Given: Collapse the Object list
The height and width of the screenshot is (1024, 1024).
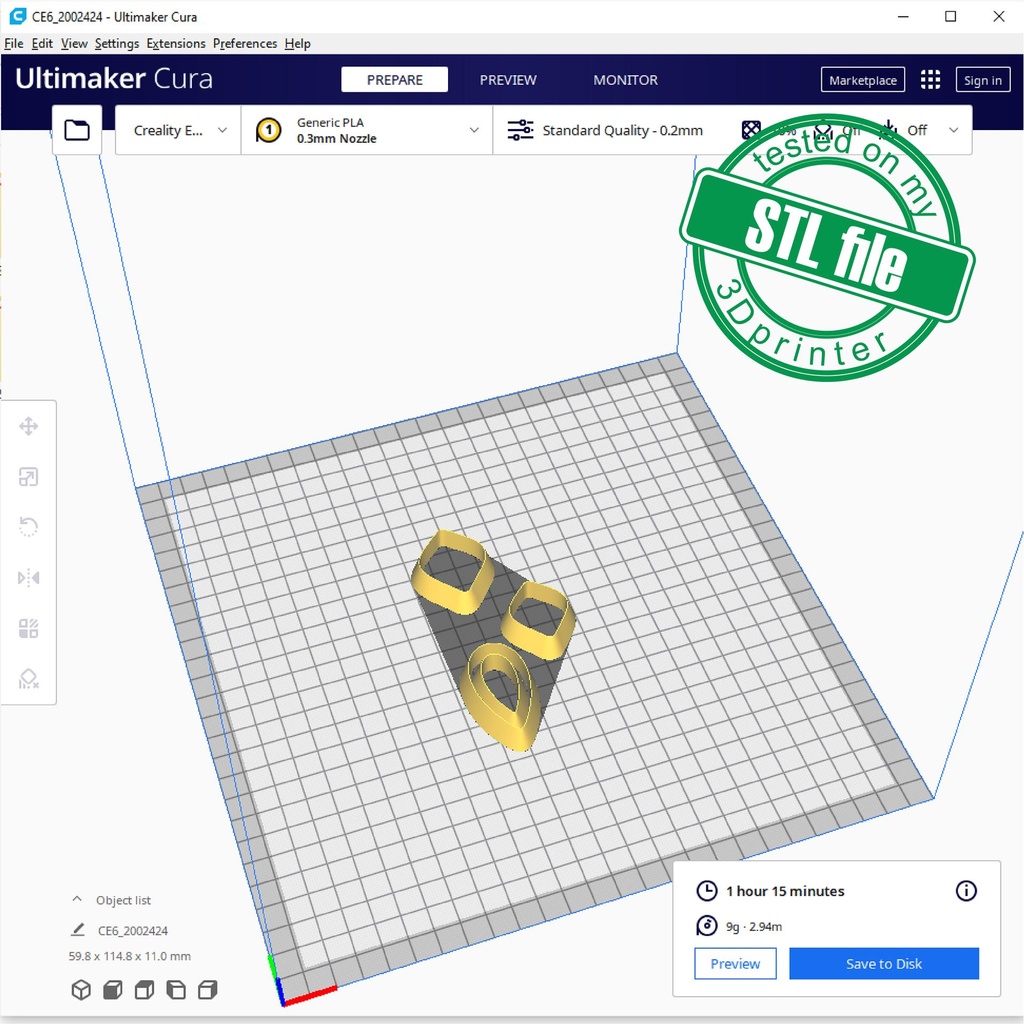Looking at the screenshot, I should [x=78, y=900].
